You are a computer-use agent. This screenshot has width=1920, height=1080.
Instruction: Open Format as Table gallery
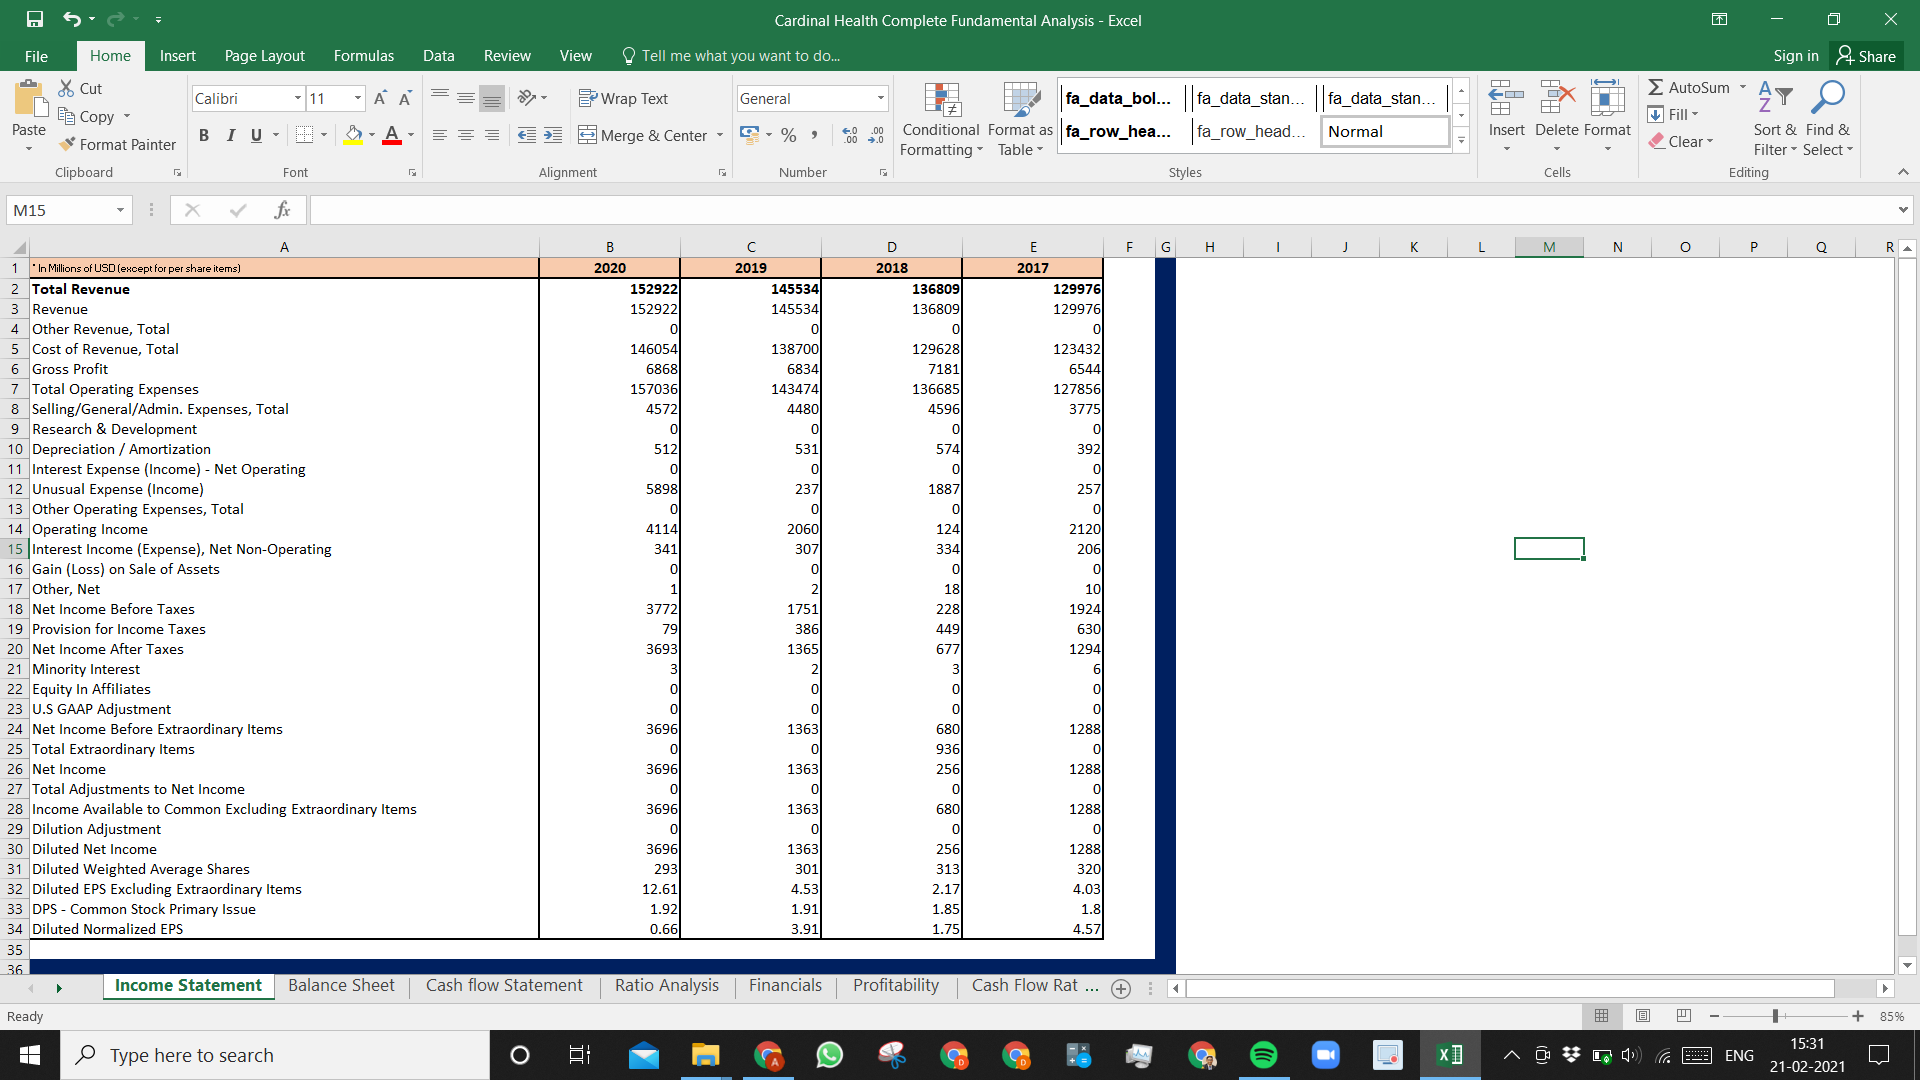(1020, 119)
